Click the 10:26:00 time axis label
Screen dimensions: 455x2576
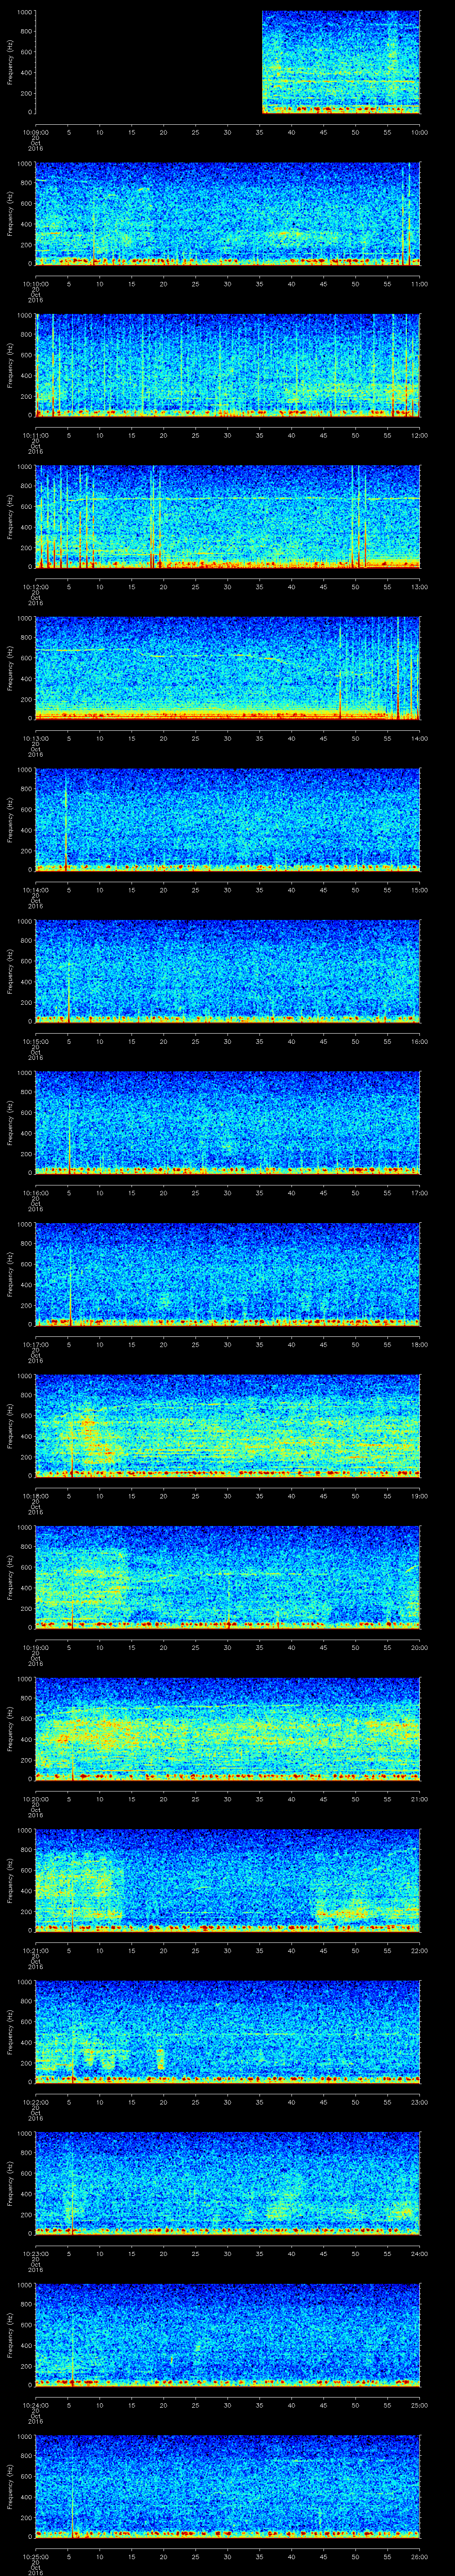click(x=420, y=2555)
